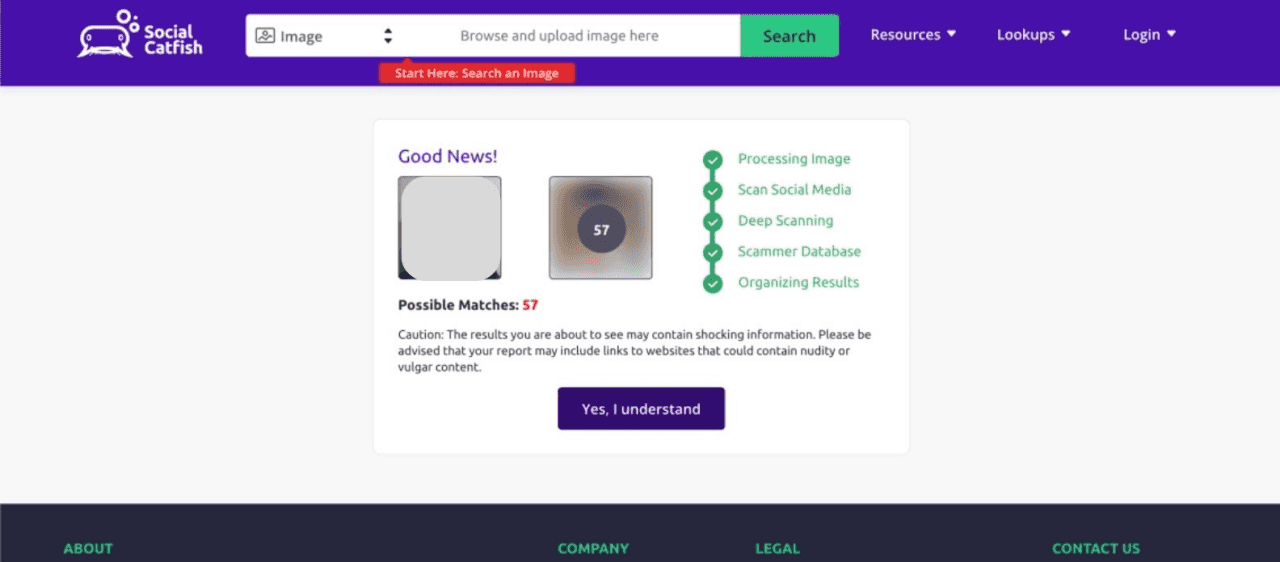
Task: Click the Deep Scanning checkmark icon
Action: (712, 222)
